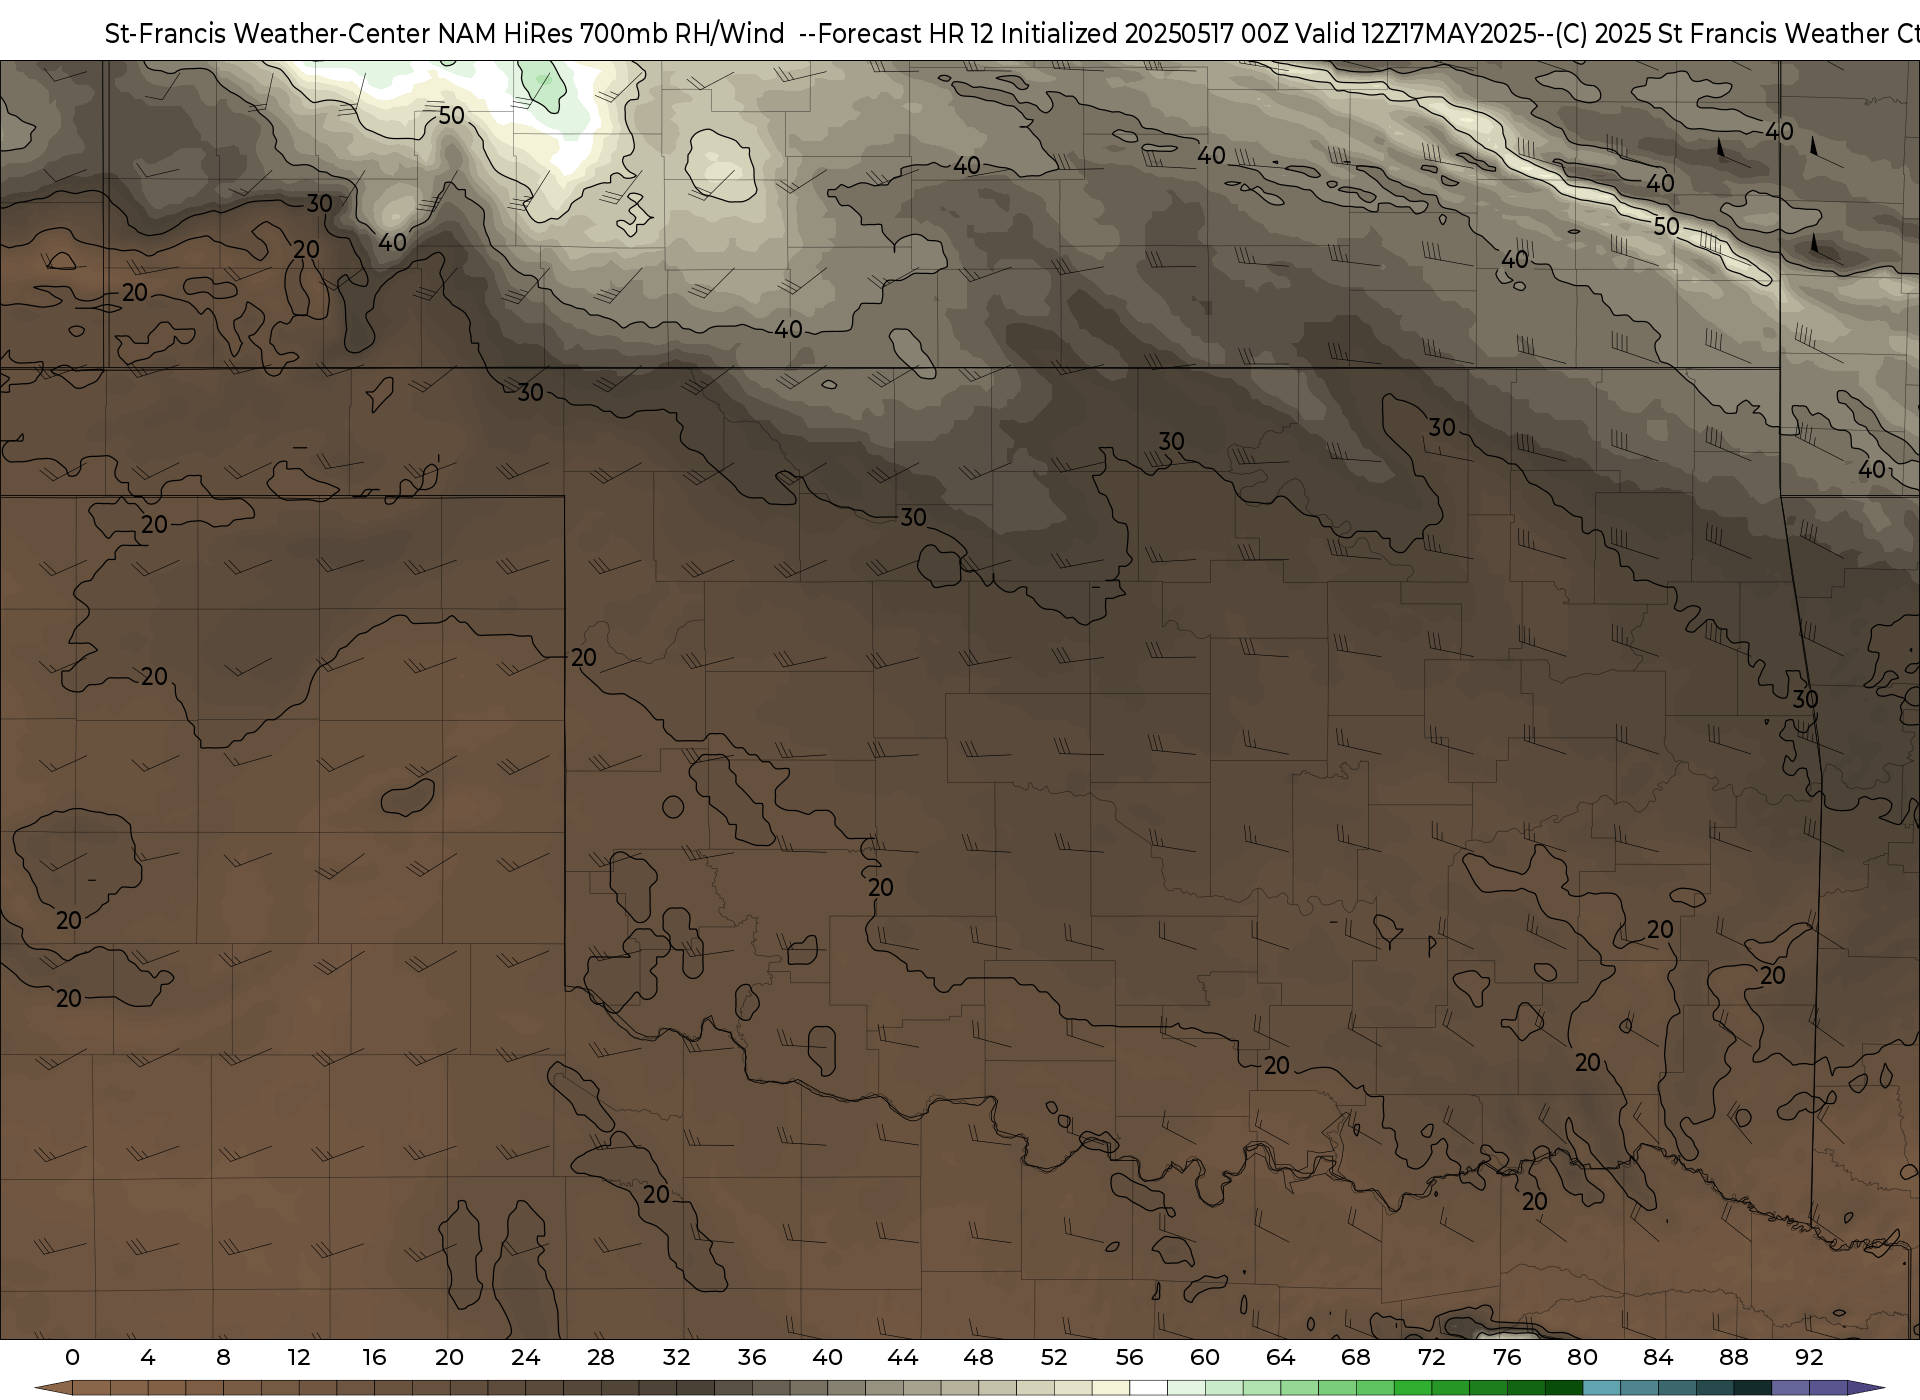Click the colorbar tick label "16"
The height and width of the screenshot is (1400, 1920).
click(374, 1357)
